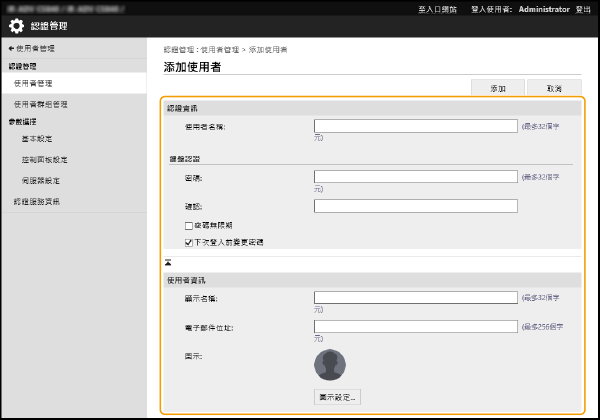Screen dimensions: 600x420
Task: Open 使用者管理 in the sidebar
Action: (34, 83)
